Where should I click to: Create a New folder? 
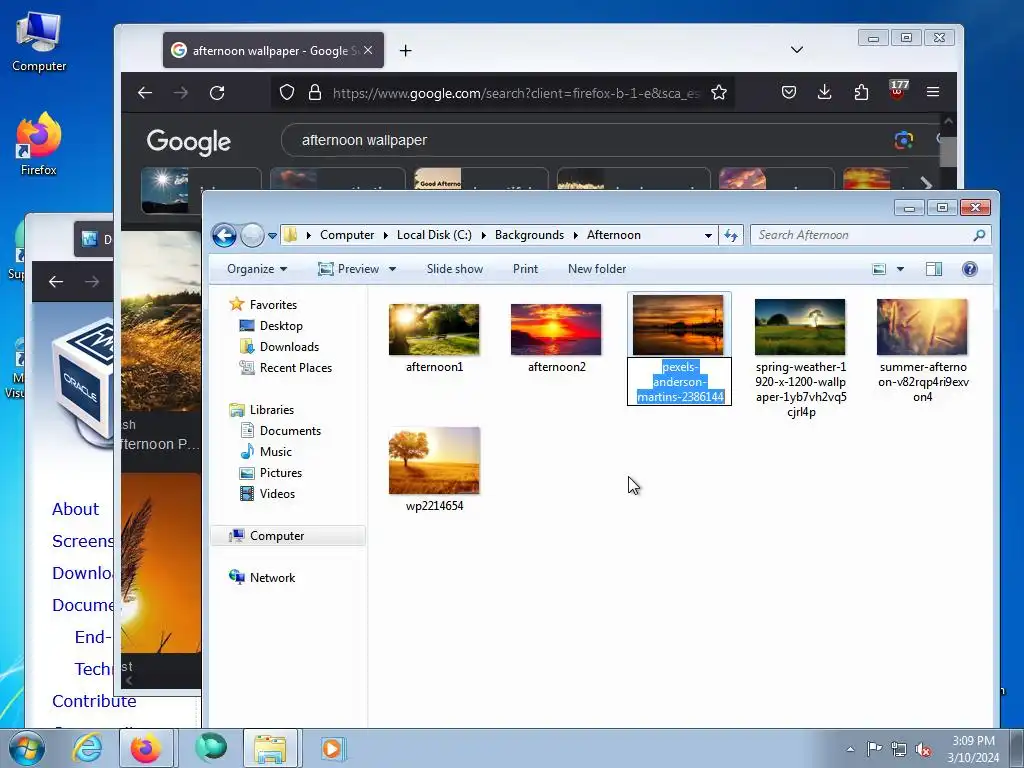point(597,269)
